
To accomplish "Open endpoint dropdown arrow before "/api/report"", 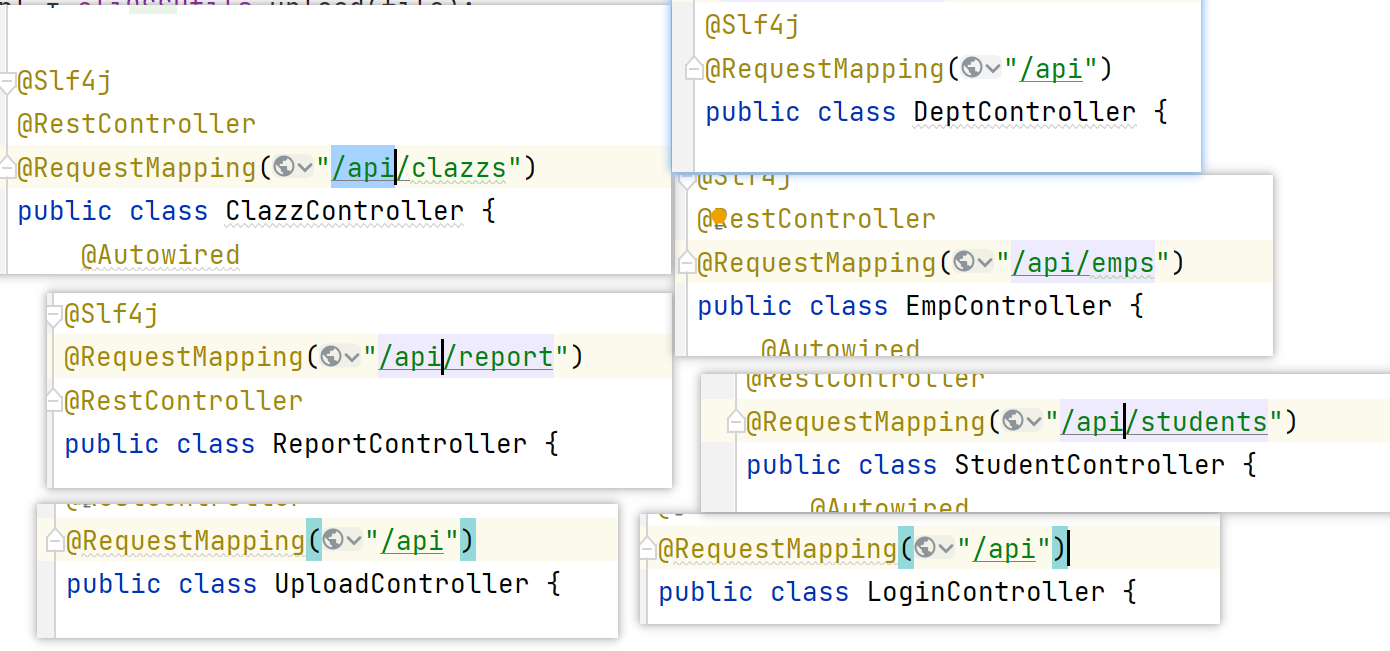I will 351,357.
